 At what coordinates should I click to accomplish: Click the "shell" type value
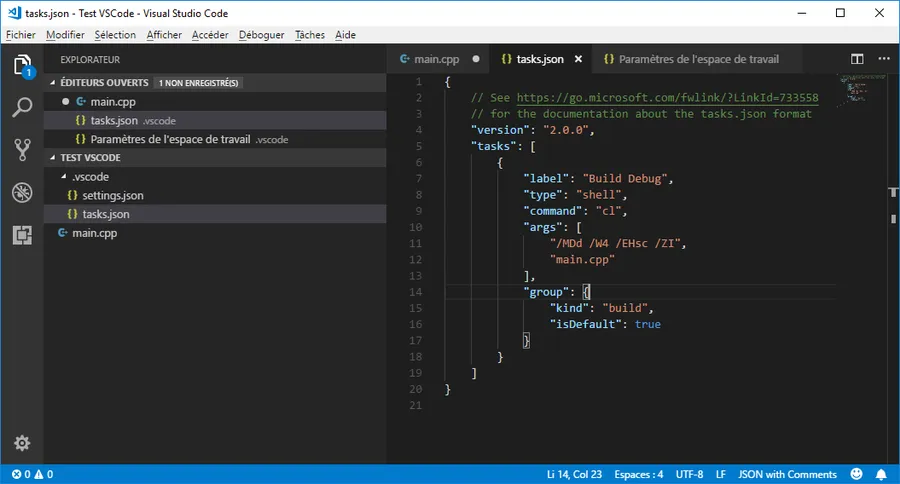coord(599,195)
